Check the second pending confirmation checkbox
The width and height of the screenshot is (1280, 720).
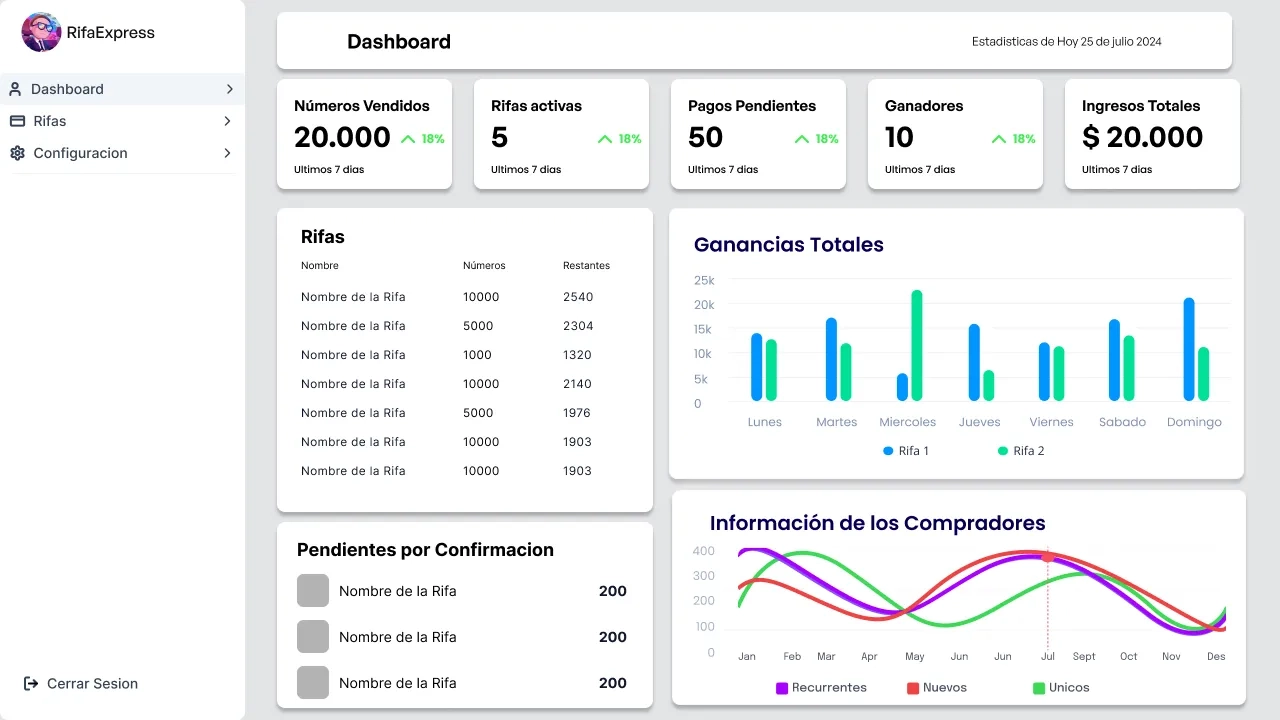312,636
